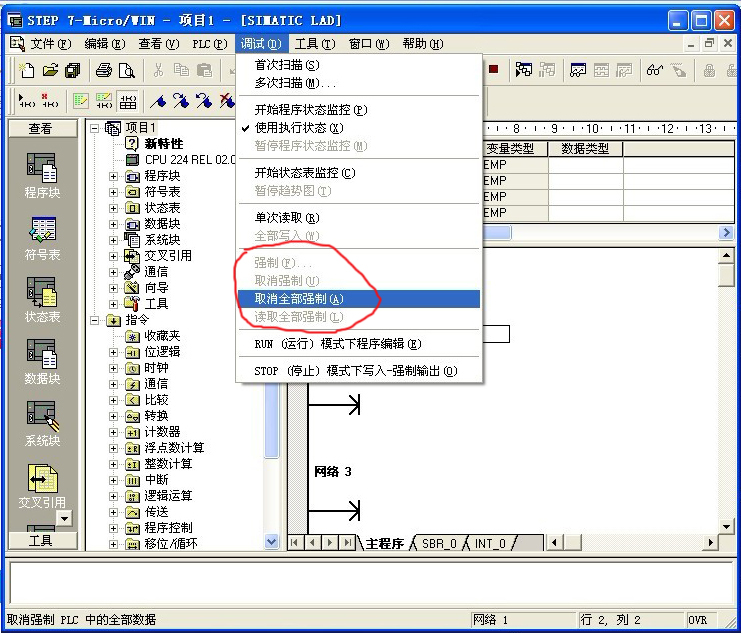741x633 pixels.
Task: Open 系统块 in the left view bar
Action: pos(42,424)
